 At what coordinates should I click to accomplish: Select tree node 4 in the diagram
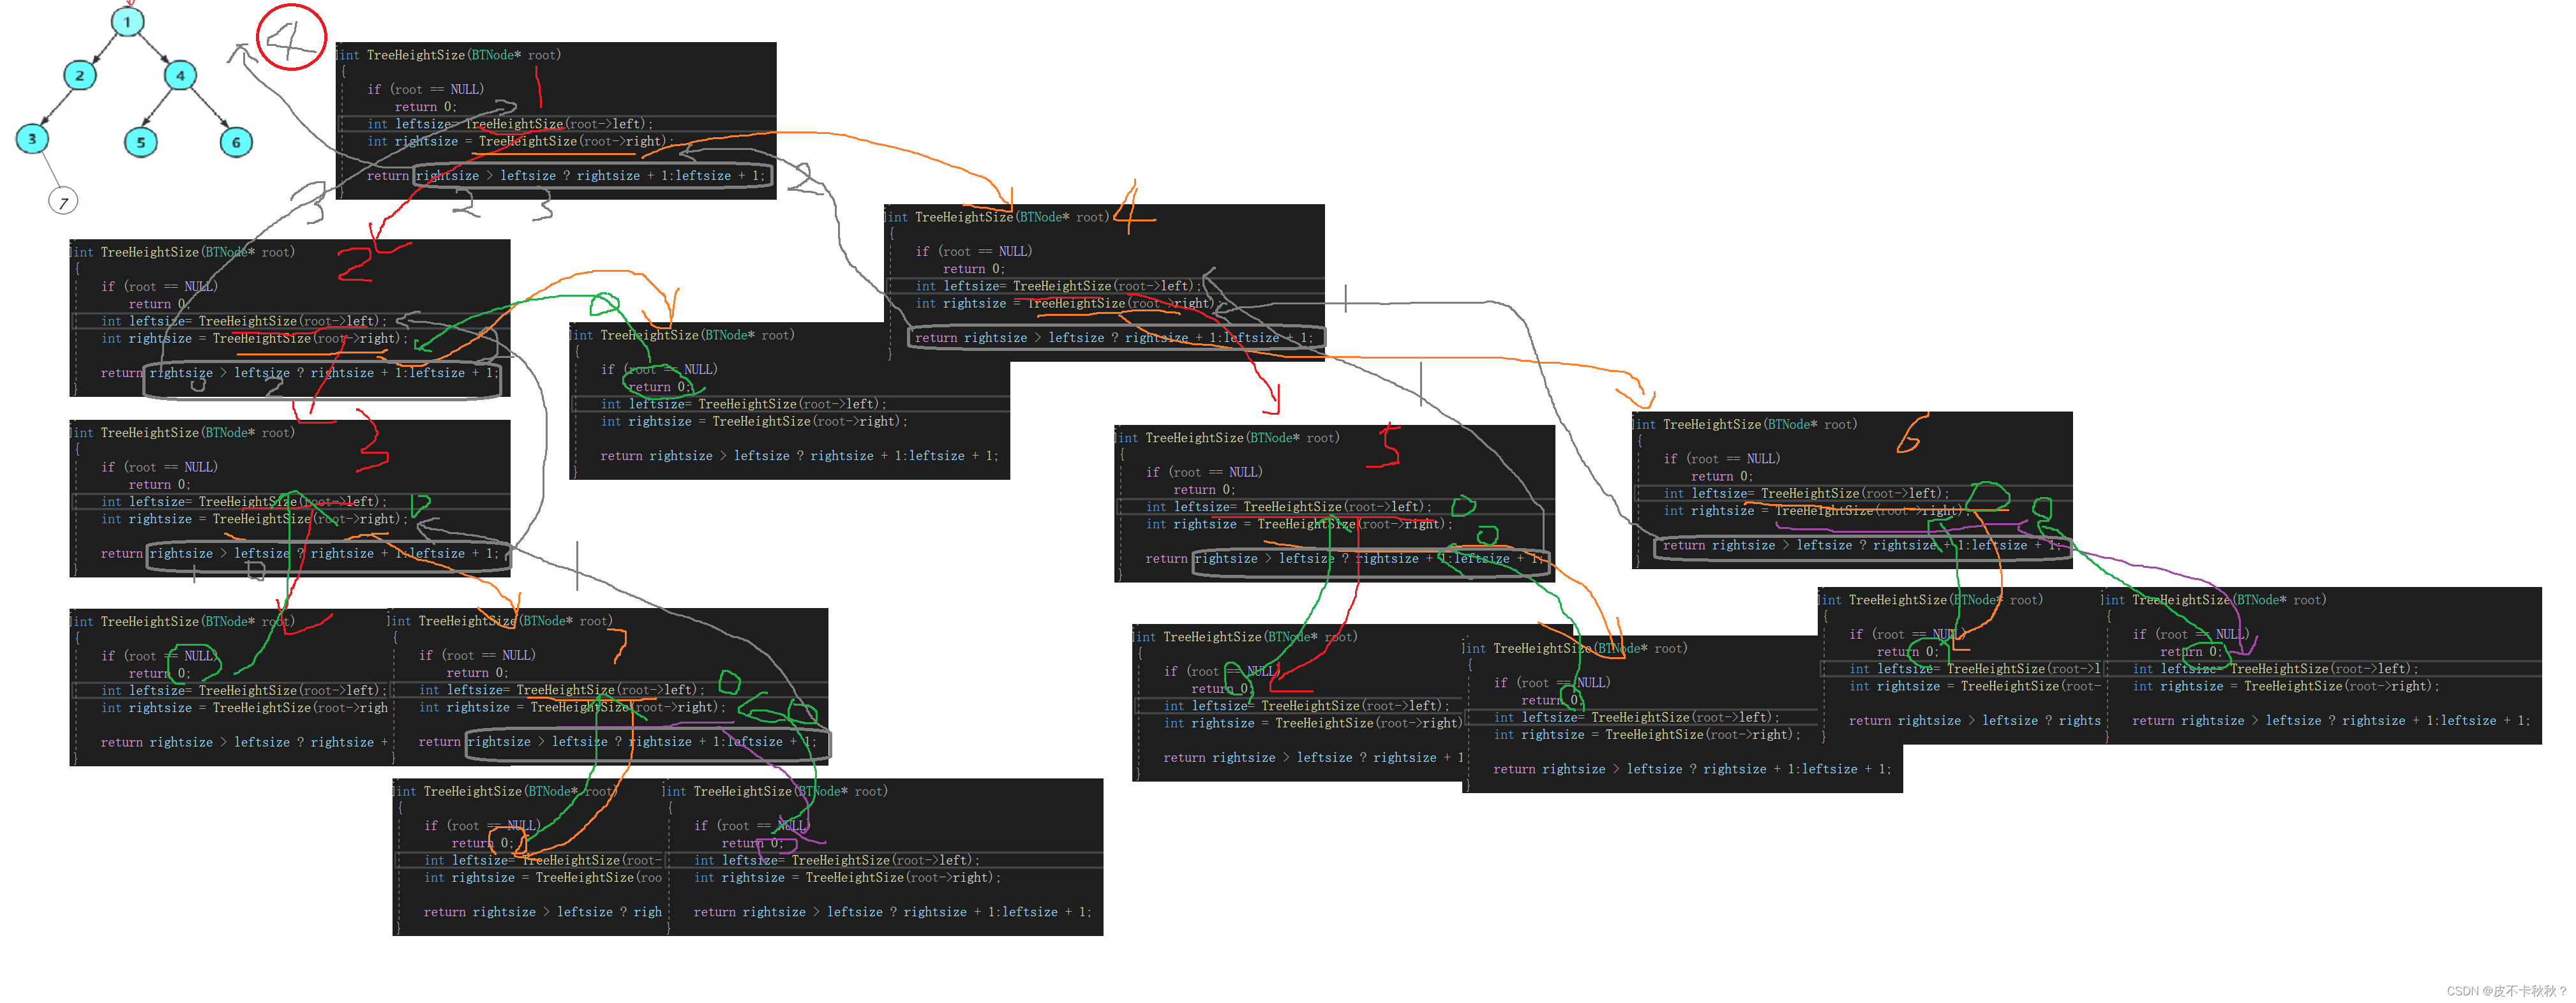[x=180, y=75]
